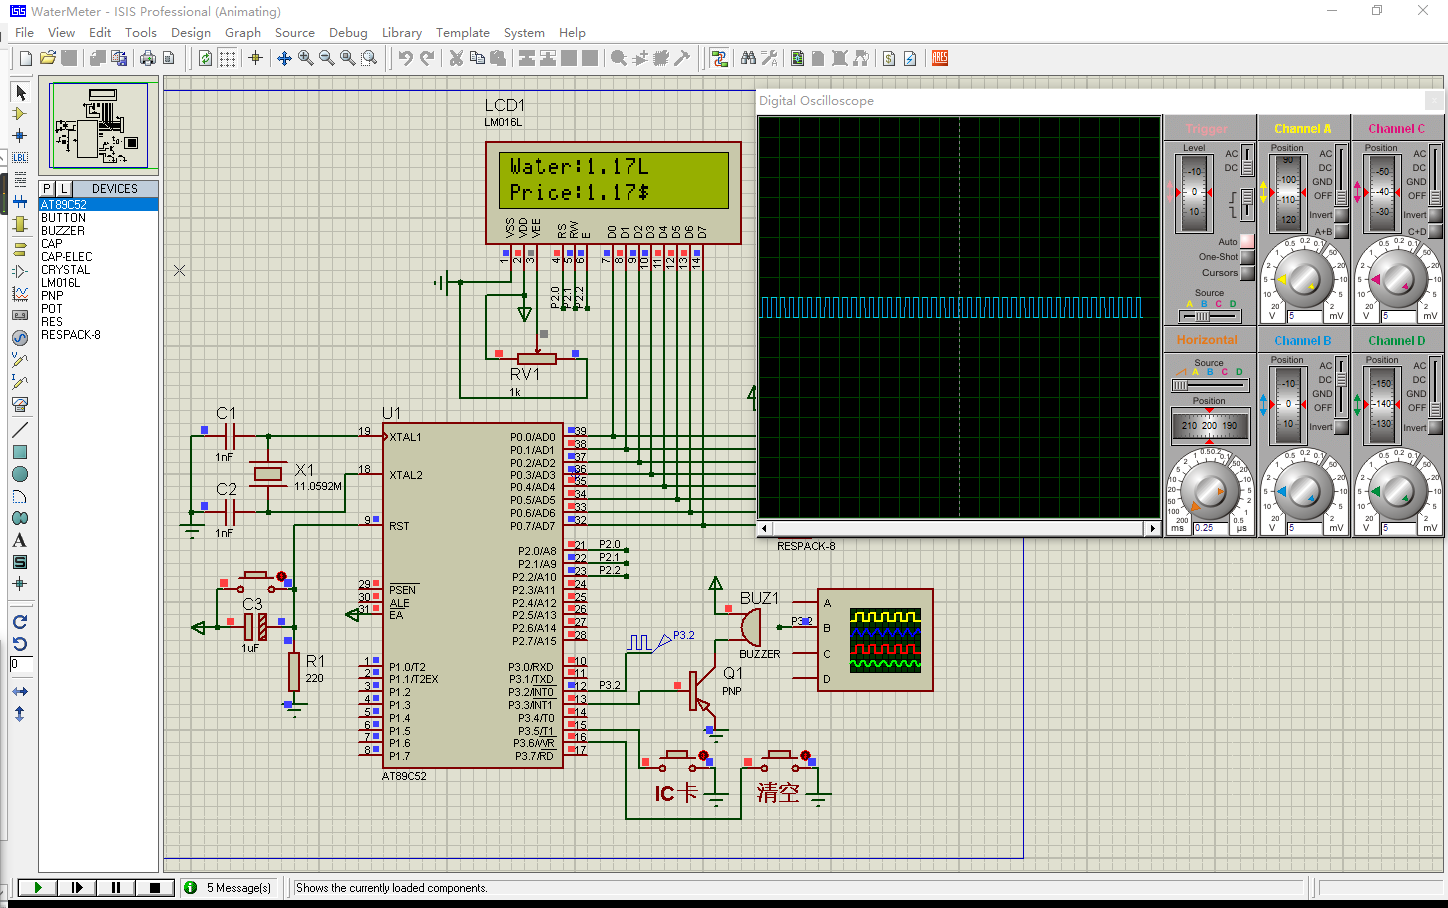The width and height of the screenshot is (1448, 908).
Task: Toggle Channel C Invert button
Action: tap(1436, 215)
